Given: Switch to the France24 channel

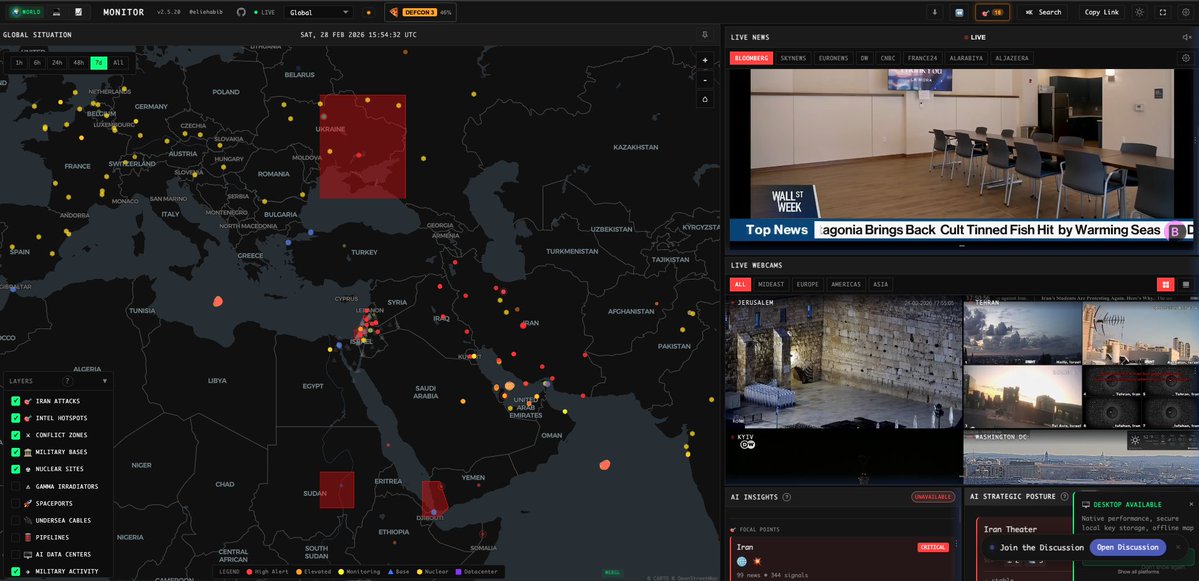Looking at the screenshot, I should [x=922, y=58].
